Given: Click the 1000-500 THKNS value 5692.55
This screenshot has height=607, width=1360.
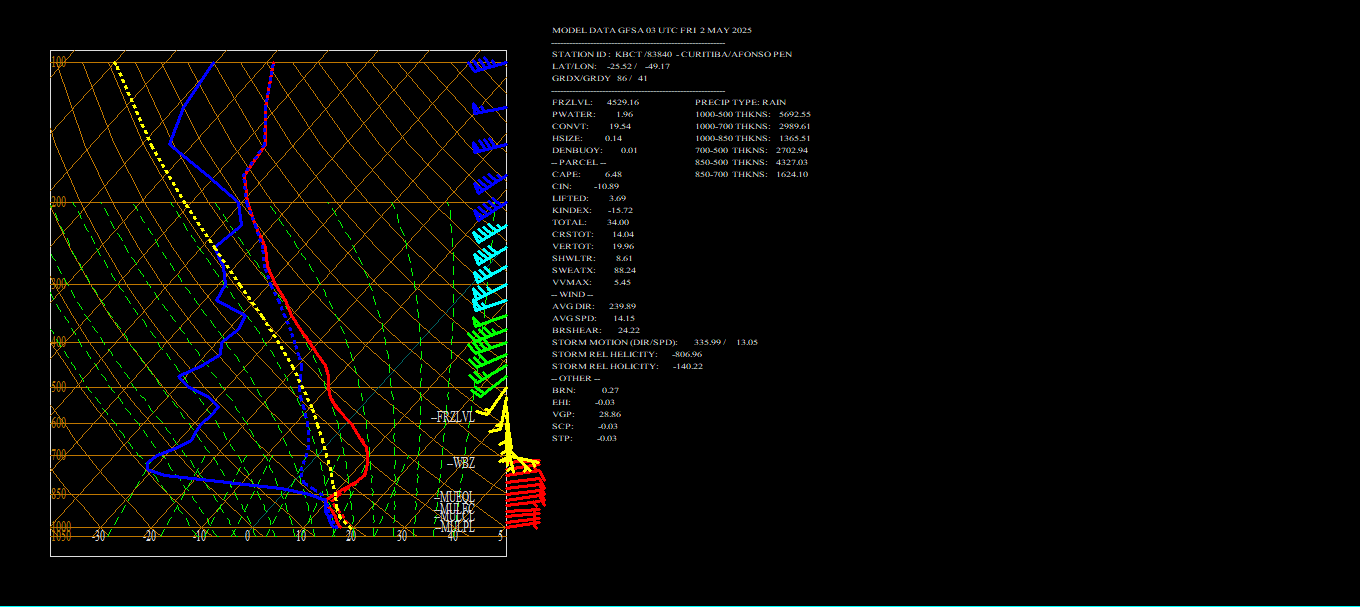Looking at the screenshot, I should pos(794,114).
